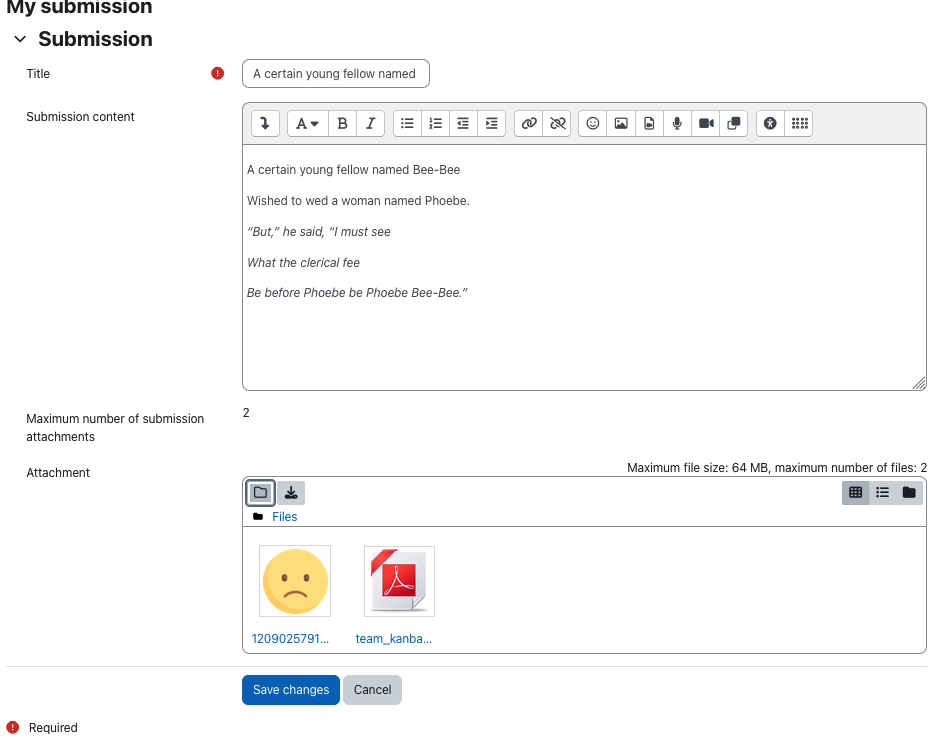The height and width of the screenshot is (741, 942).
Task: Open the screenreader helper grid icon
Action: [799, 124]
